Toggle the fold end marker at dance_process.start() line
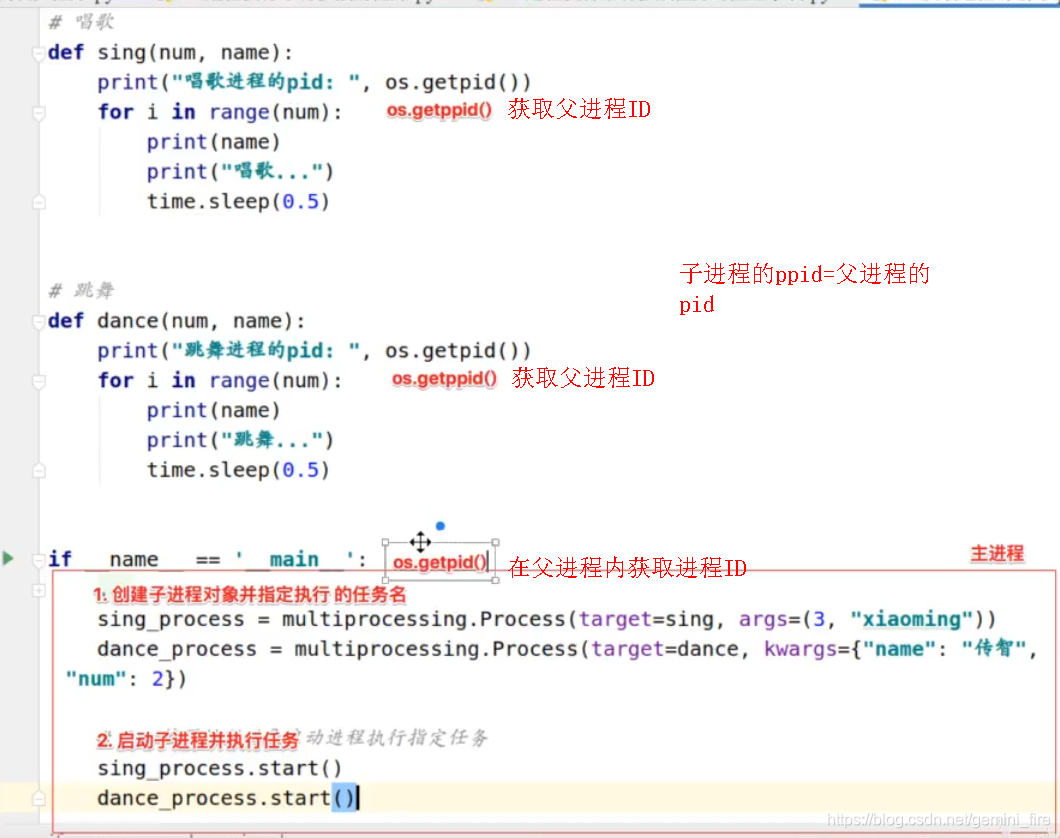The width and height of the screenshot is (1060, 838). (x=39, y=798)
